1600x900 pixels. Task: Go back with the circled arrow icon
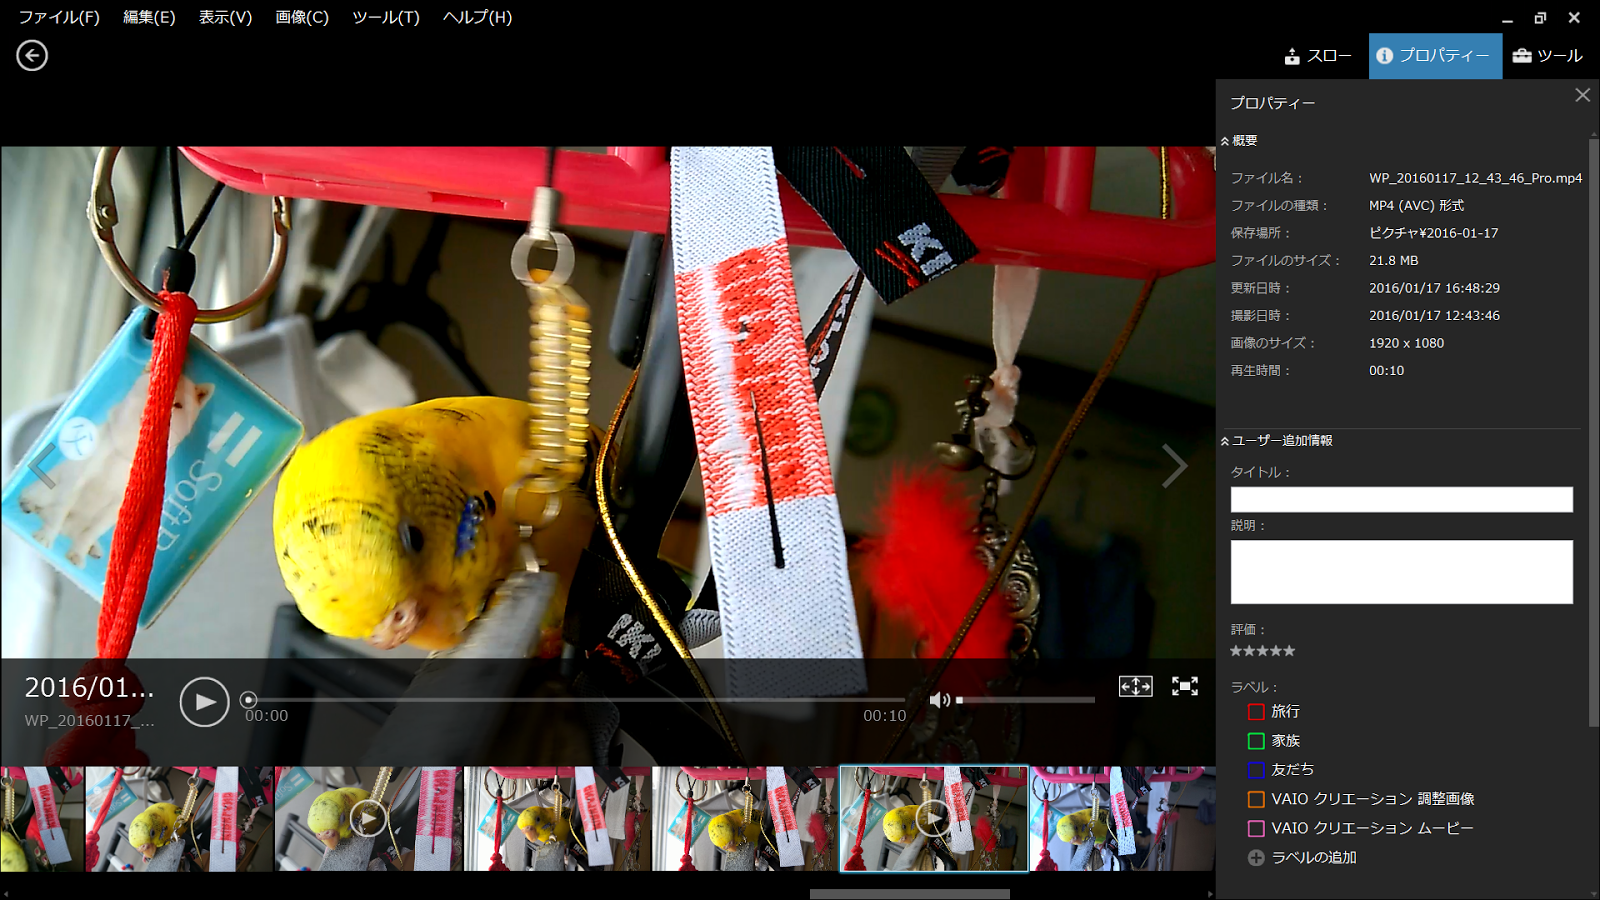pyautogui.click(x=32, y=55)
